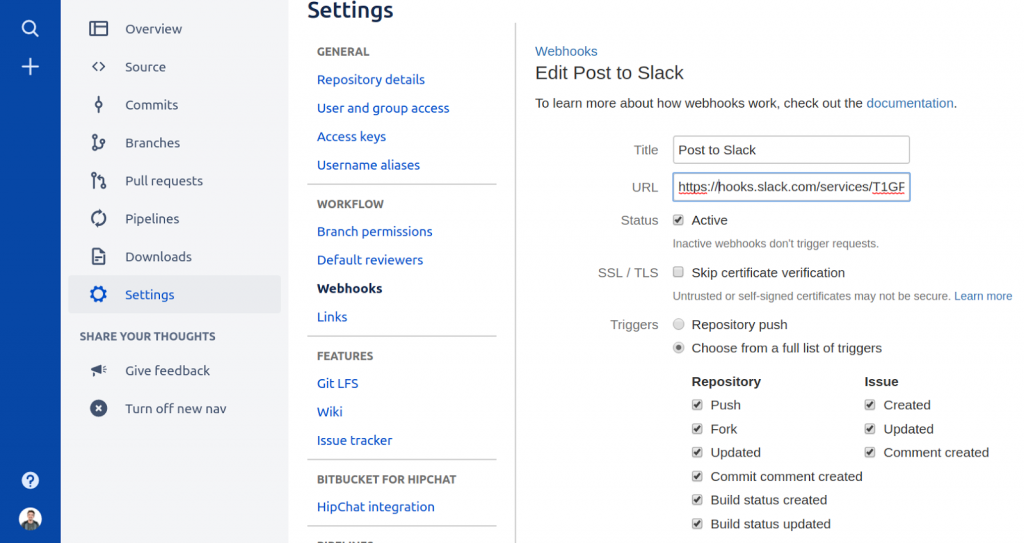
Task: Click the Turn off new nav X icon
Action: pos(99,408)
